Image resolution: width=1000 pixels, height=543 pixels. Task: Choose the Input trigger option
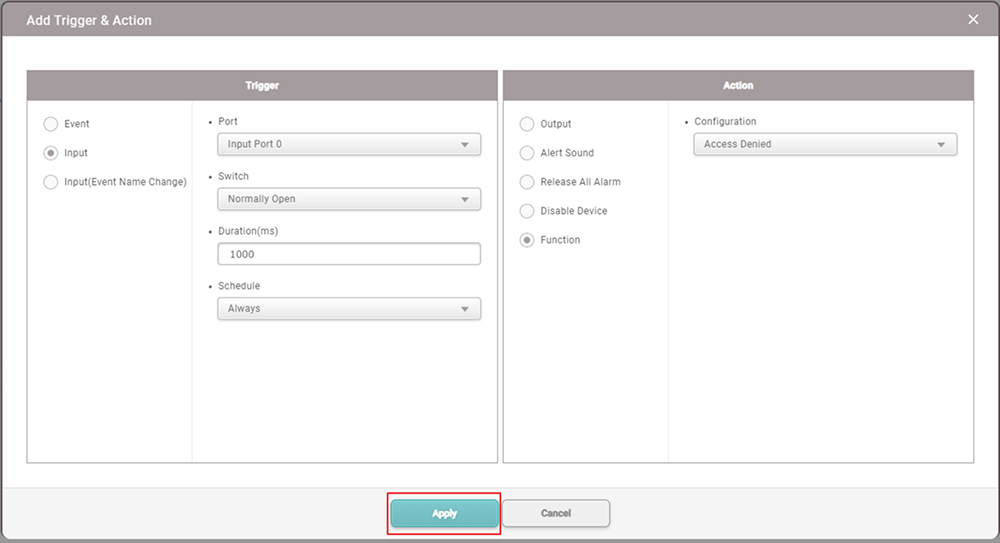(51, 153)
